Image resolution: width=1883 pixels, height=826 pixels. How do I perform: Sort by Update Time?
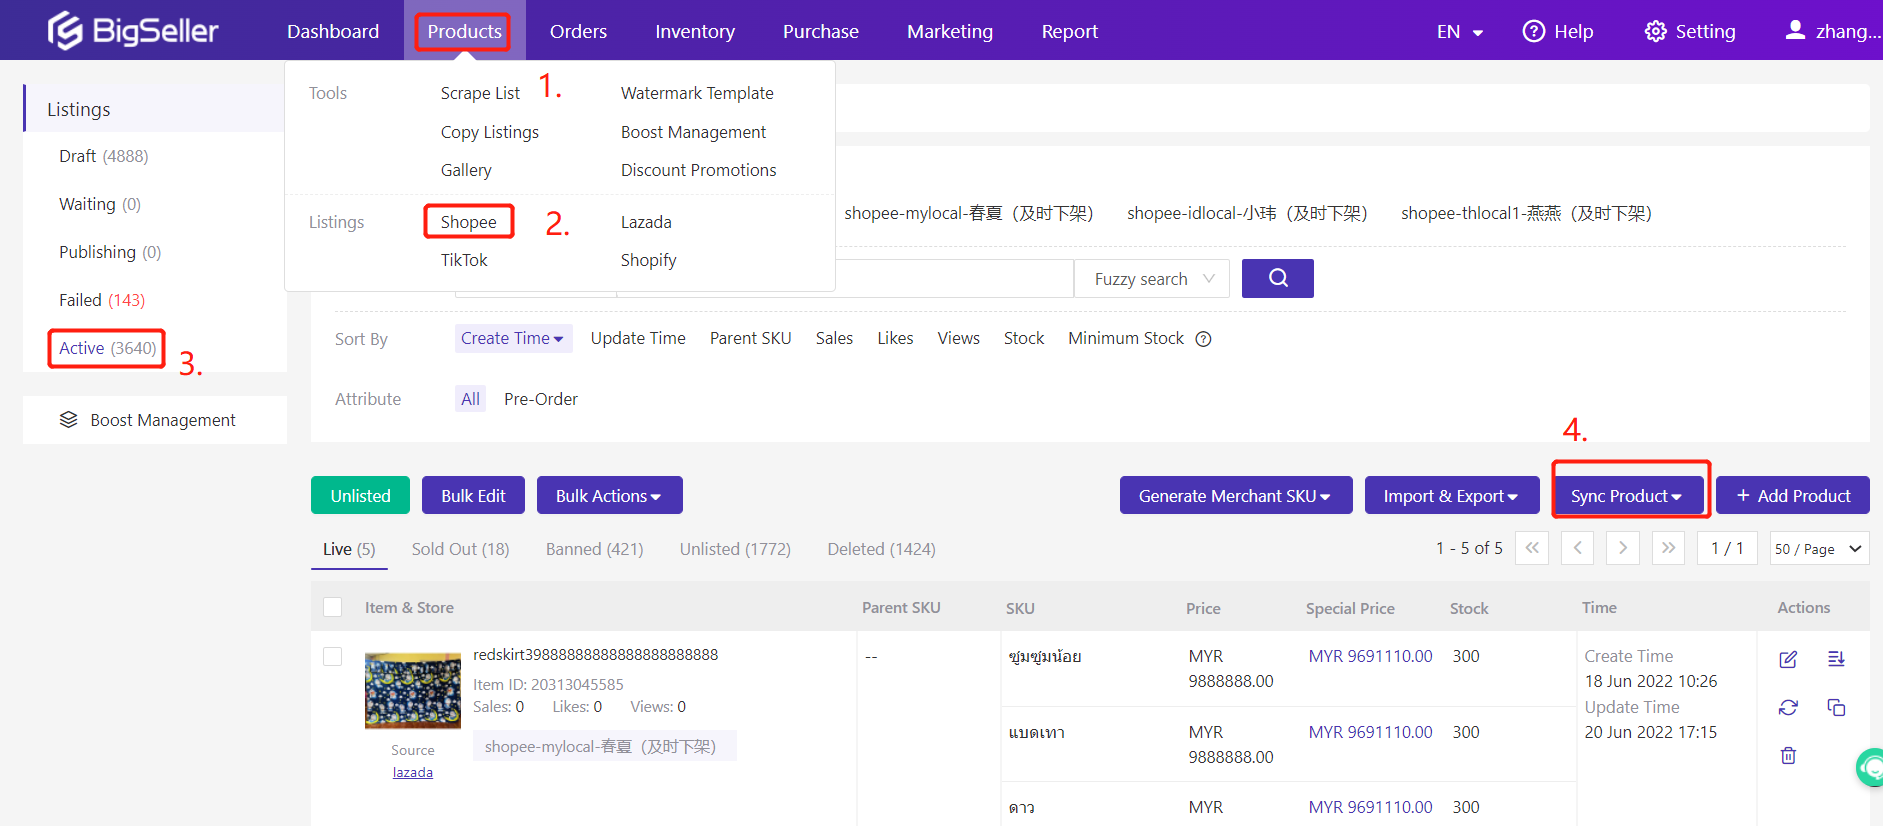point(638,338)
